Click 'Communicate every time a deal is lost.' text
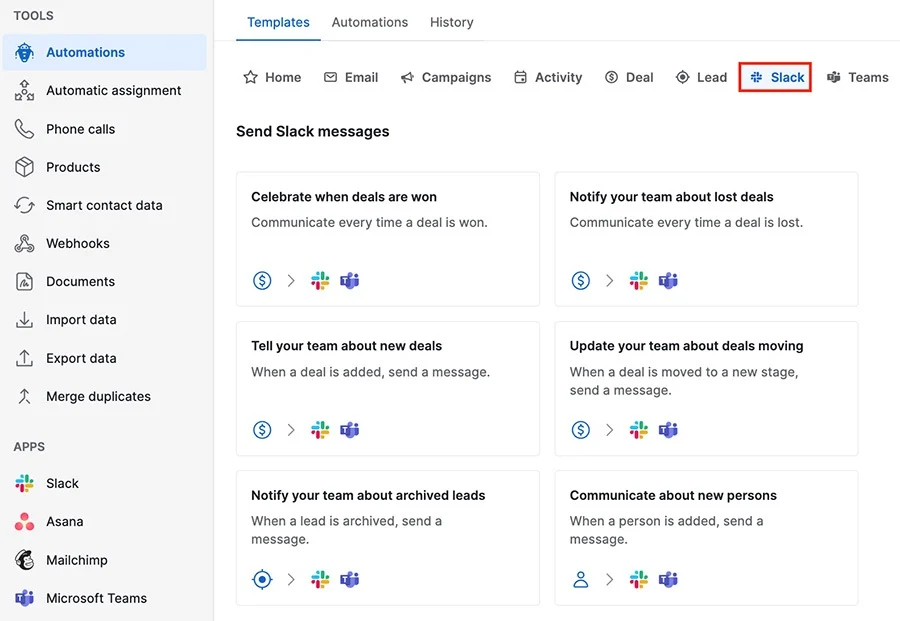 [x=686, y=222]
